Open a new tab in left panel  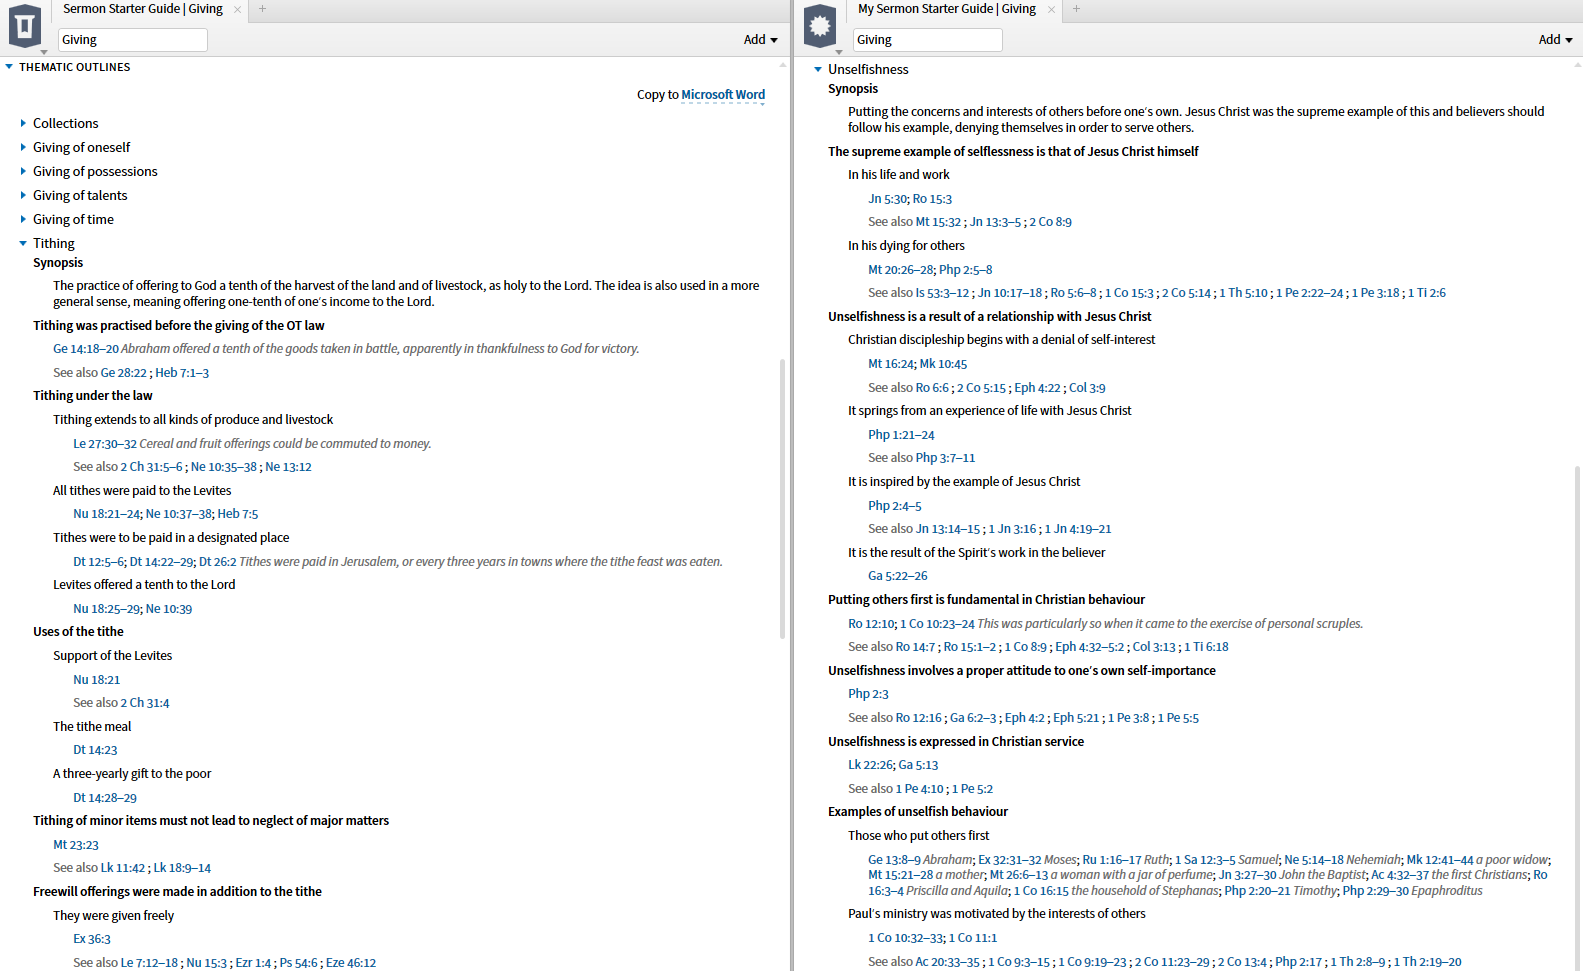pyautogui.click(x=262, y=9)
